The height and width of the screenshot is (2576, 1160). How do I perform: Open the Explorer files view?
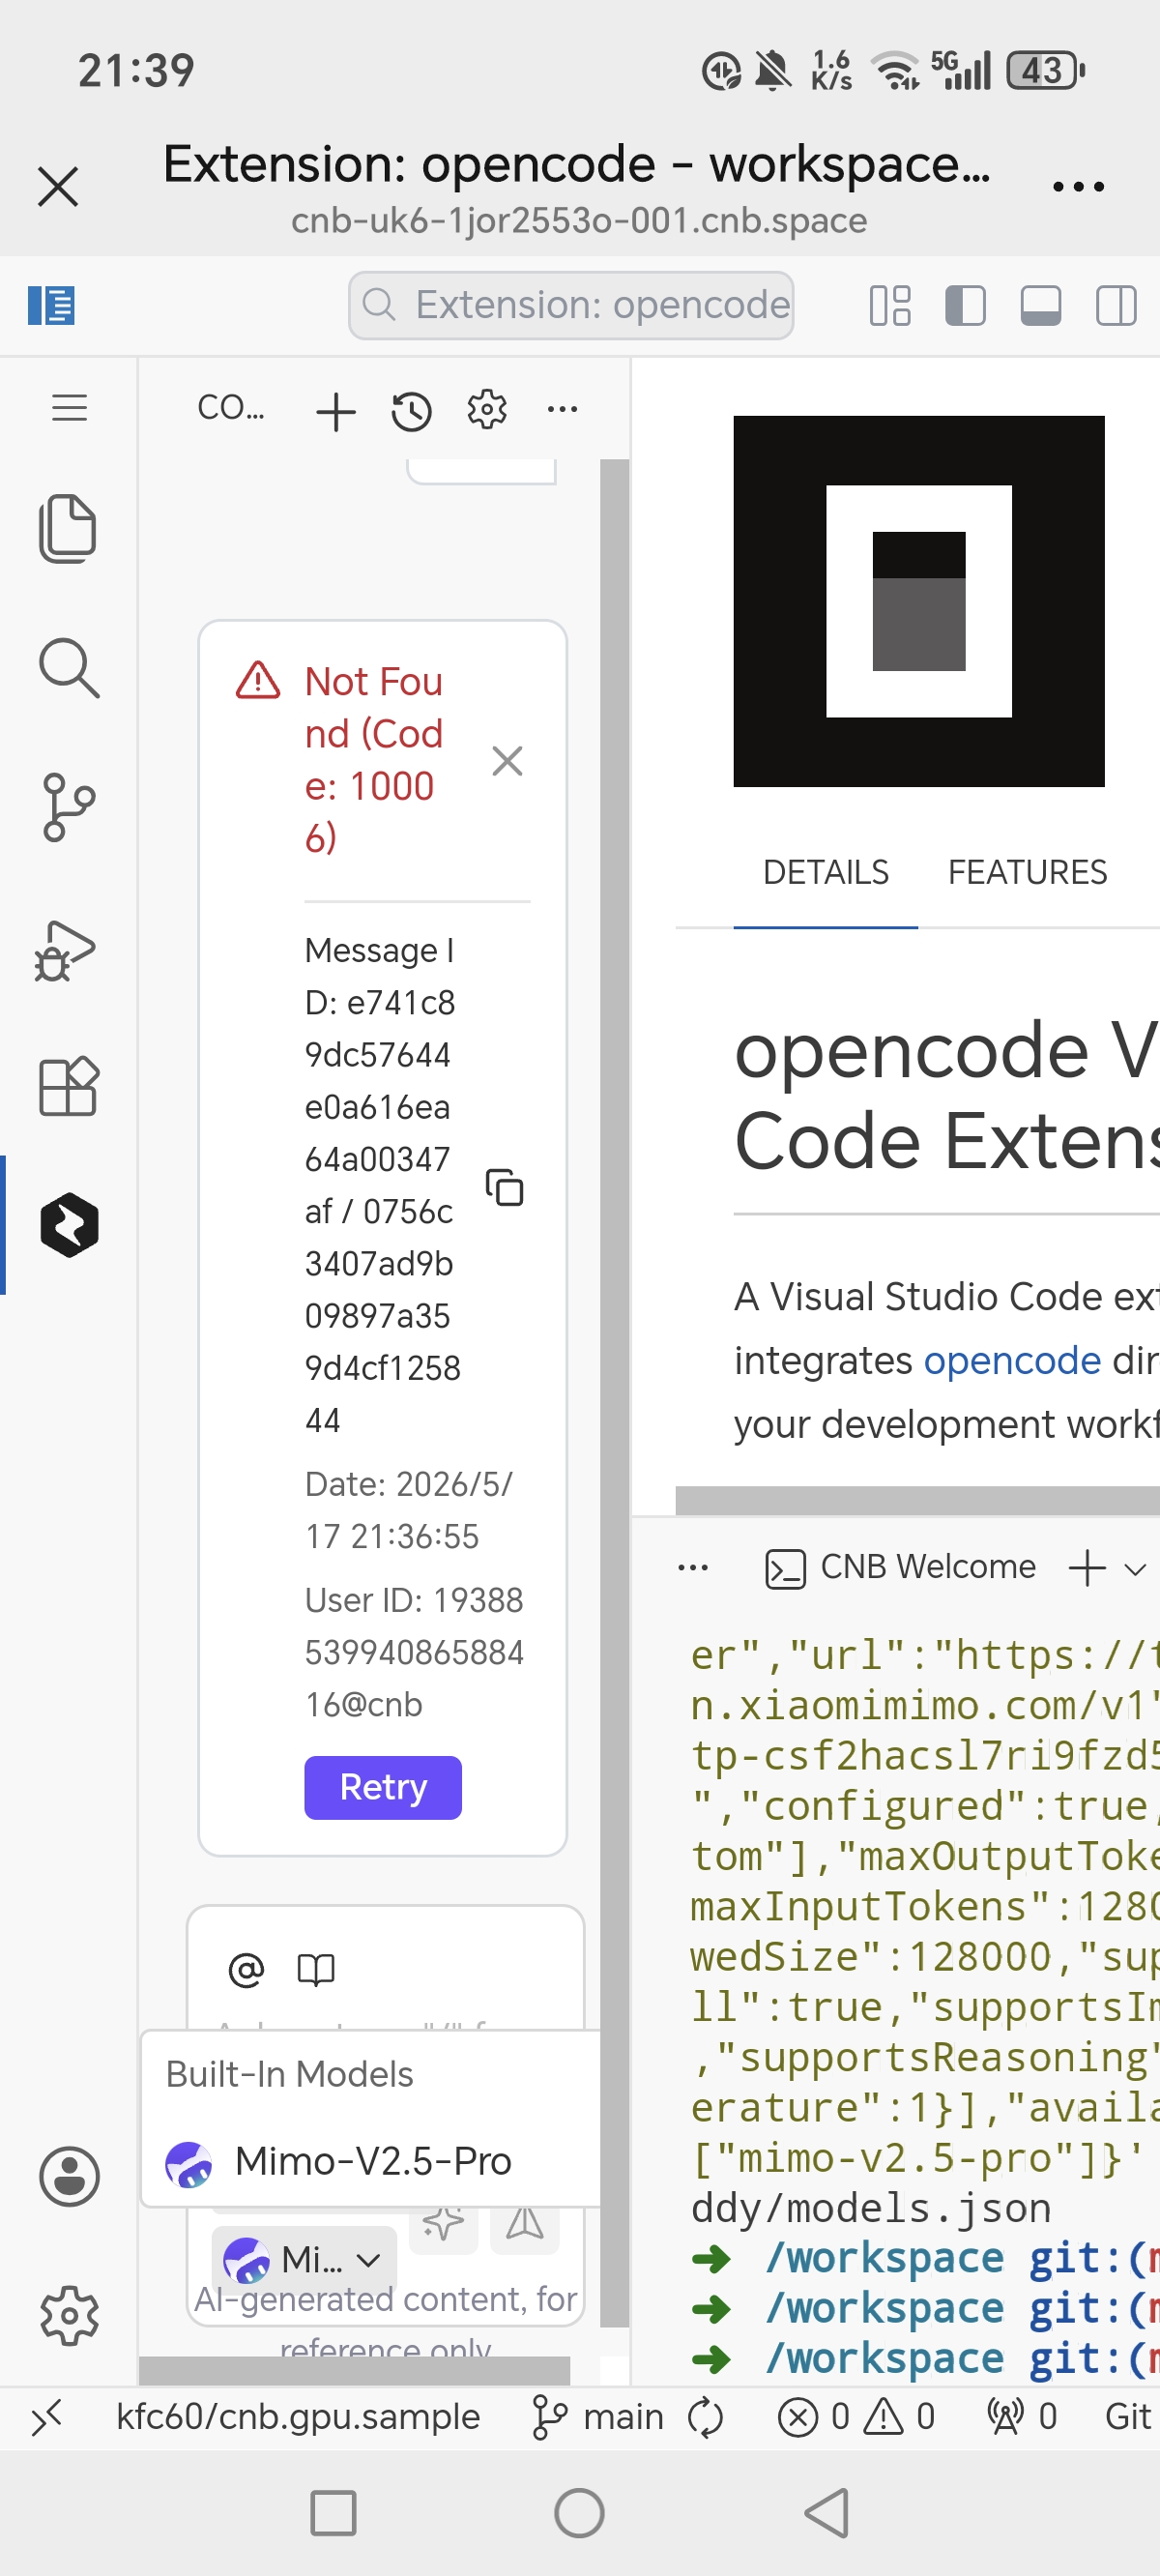tap(68, 528)
